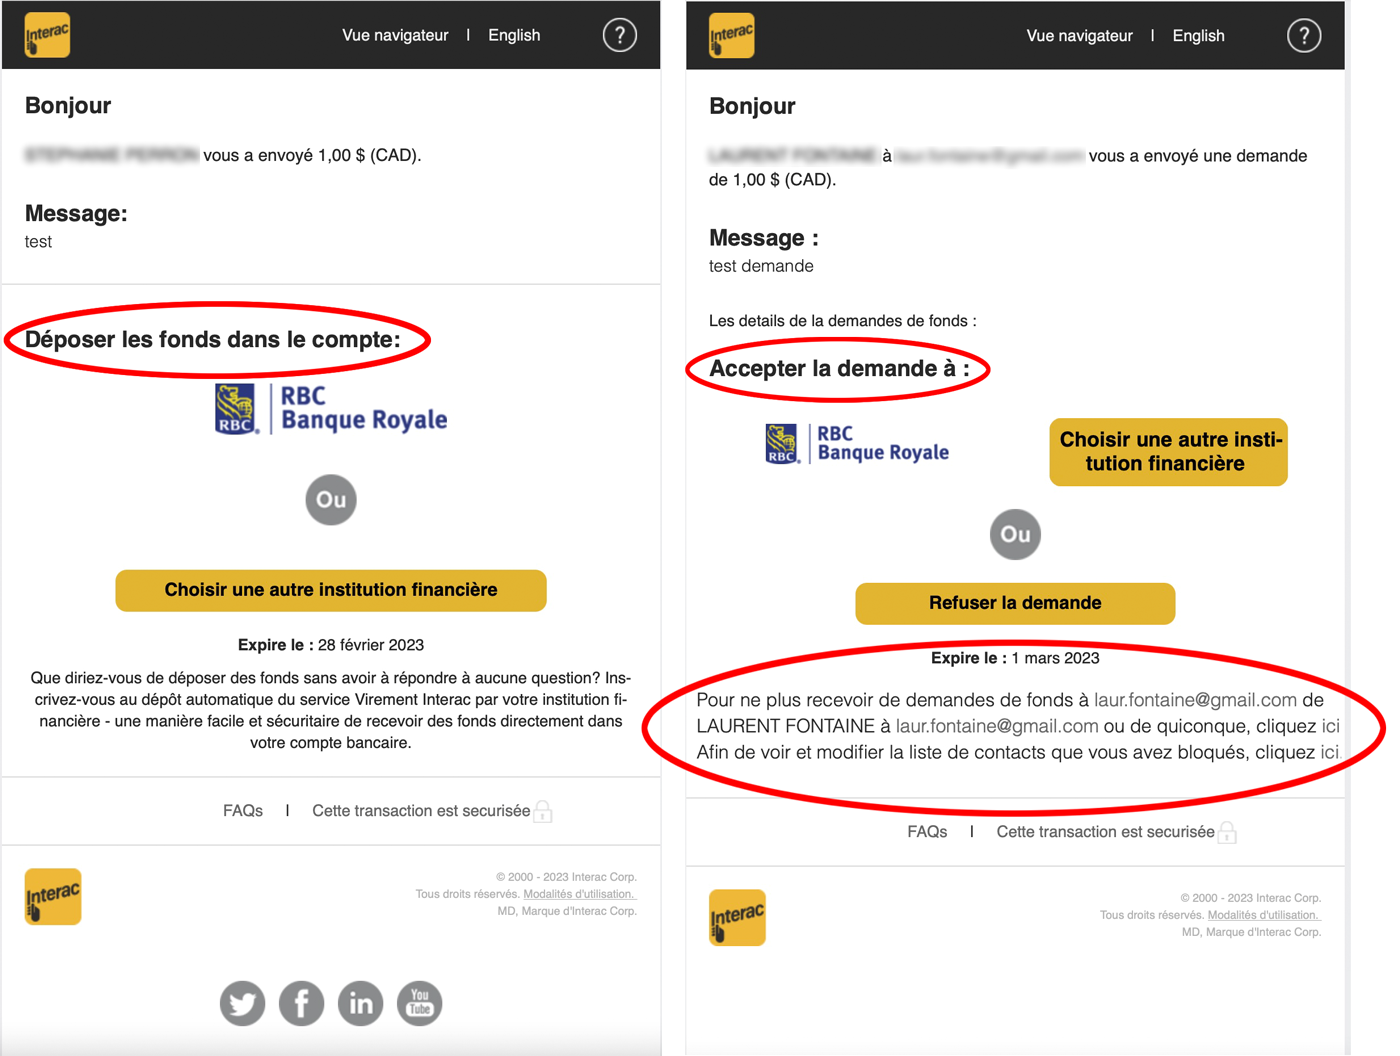Click the RBC logo to accept the request
1400x1056 pixels.
tap(855, 445)
